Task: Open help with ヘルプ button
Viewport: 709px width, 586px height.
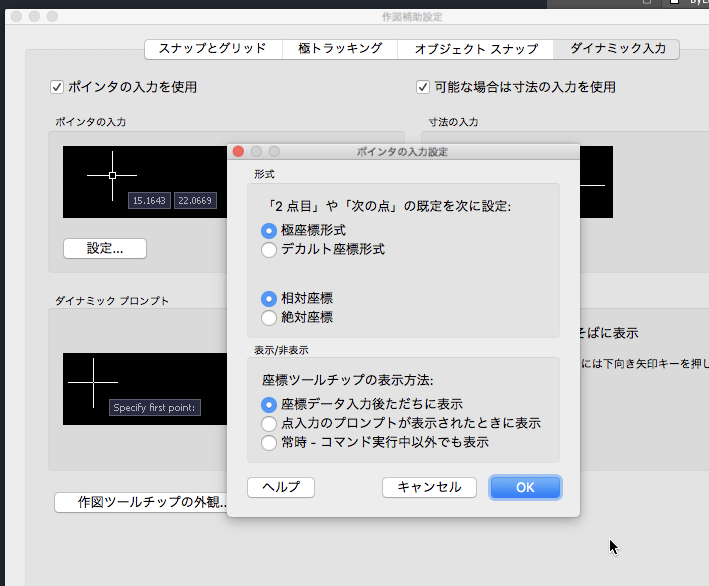Action: [281, 487]
